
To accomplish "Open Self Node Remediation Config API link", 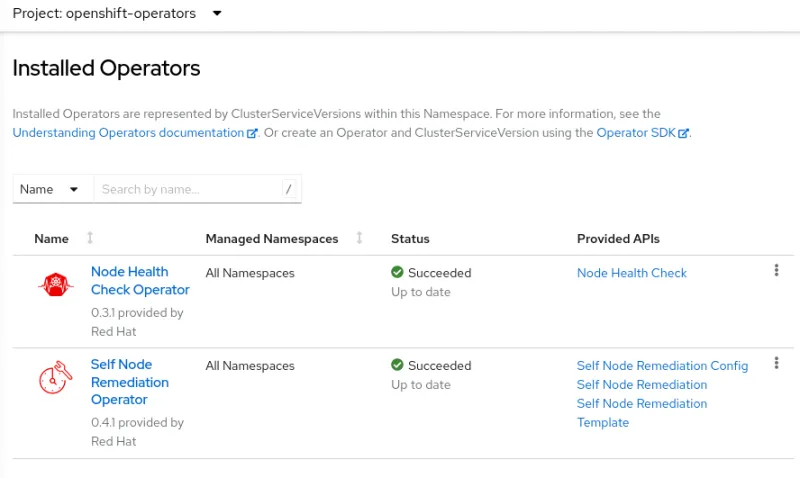I will (x=662, y=366).
